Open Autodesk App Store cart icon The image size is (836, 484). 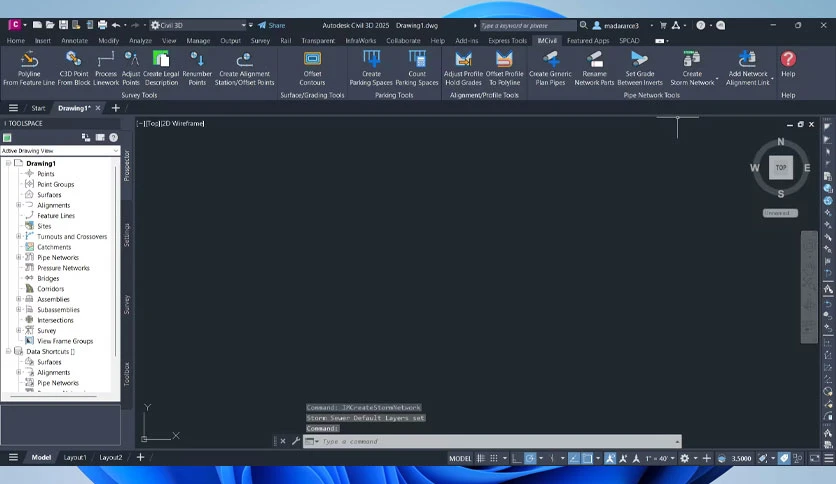[663, 25]
